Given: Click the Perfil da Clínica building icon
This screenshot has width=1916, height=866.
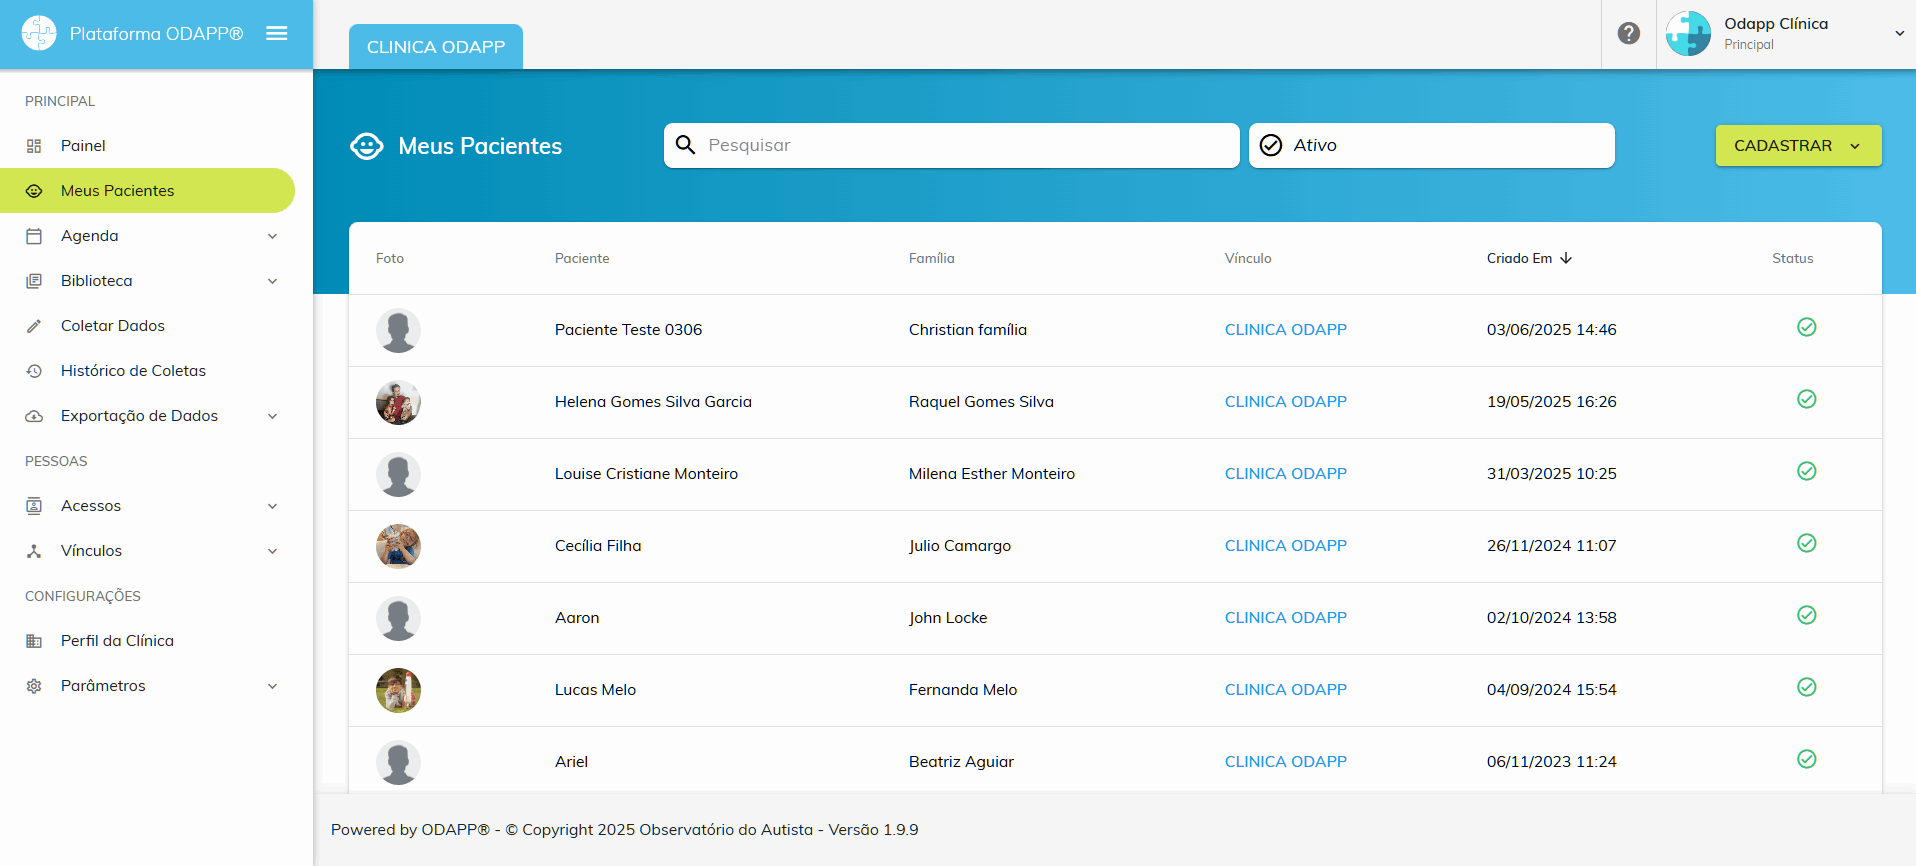Looking at the screenshot, I should click(x=34, y=641).
